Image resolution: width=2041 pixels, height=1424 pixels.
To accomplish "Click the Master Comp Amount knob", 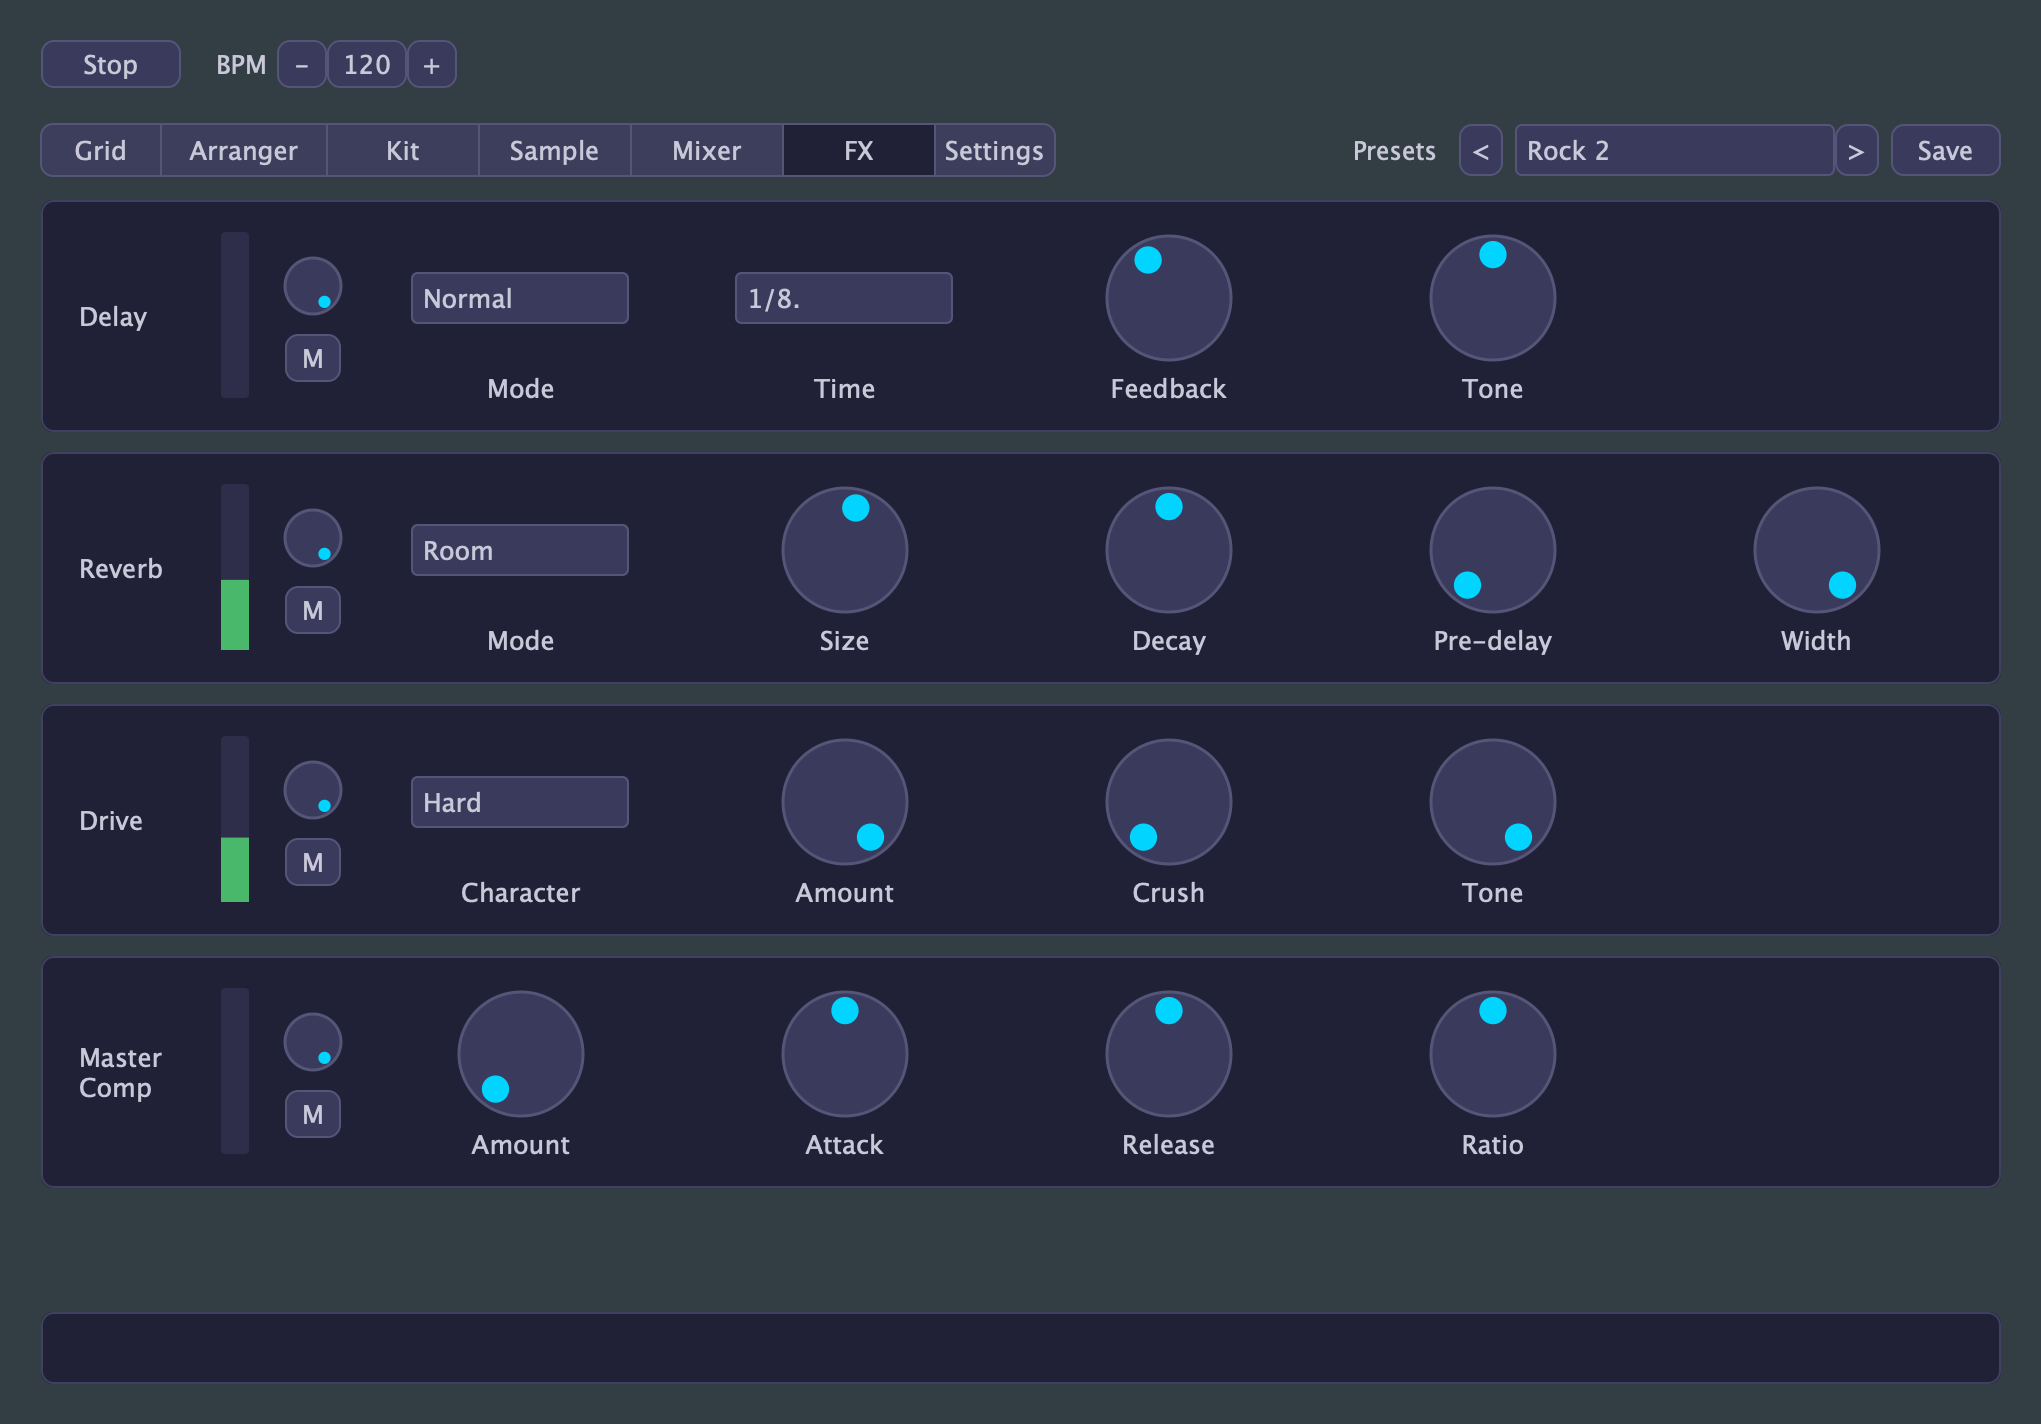I will (x=521, y=1054).
